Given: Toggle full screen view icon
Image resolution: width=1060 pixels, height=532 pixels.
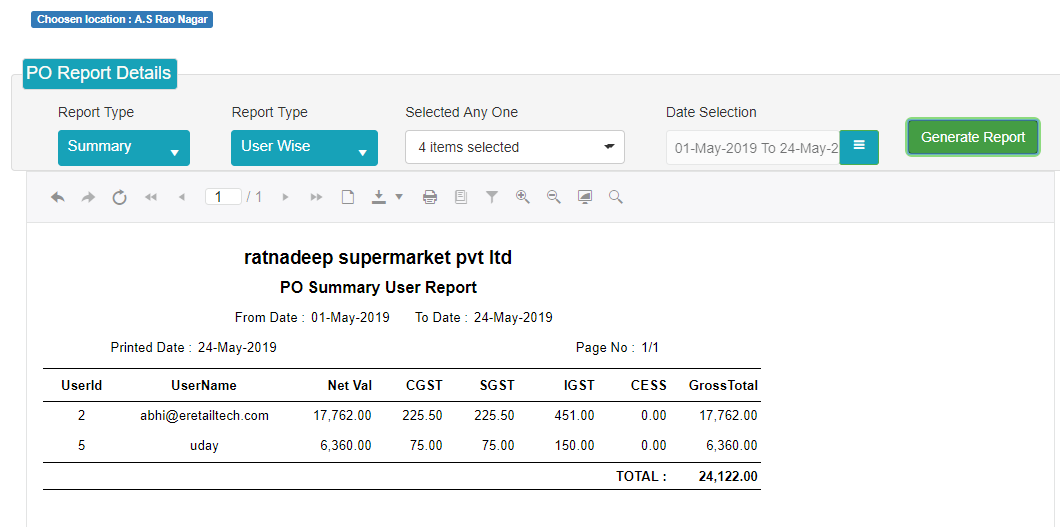Looking at the screenshot, I should (x=585, y=197).
